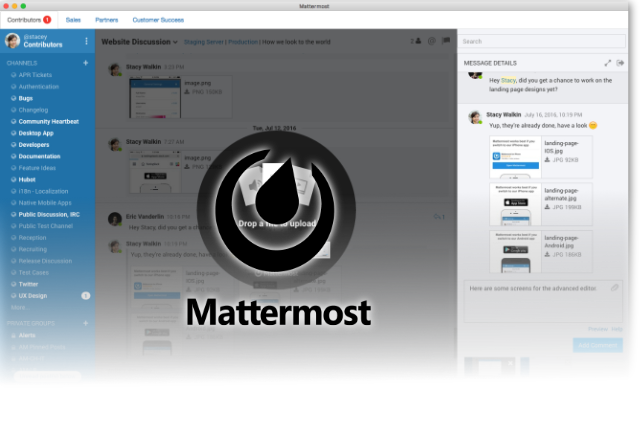Click Eric Vanderlin's avatar in the channel
Image resolution: width=640 pixels, height=422 pixels.
(115, 219)
